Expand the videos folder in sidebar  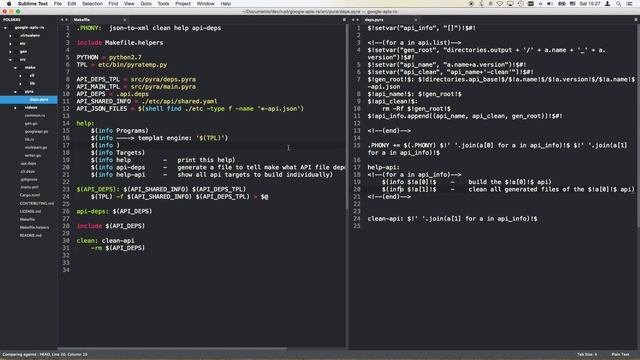[x=16, y=108]
